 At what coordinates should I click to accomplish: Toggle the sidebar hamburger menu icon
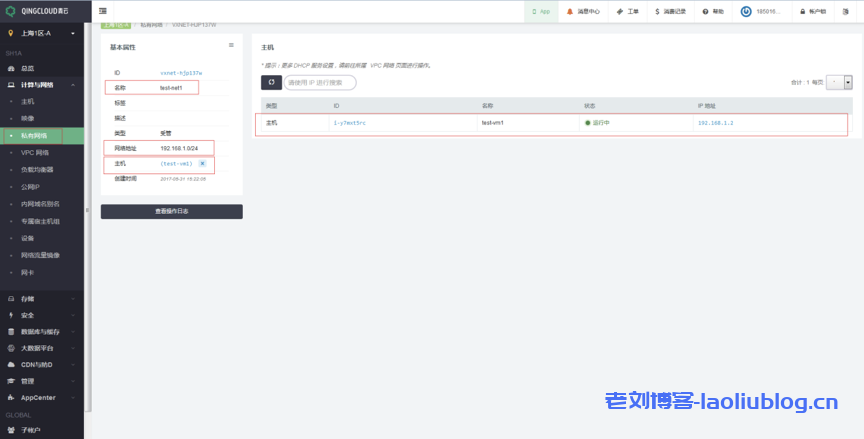[104, 11]
